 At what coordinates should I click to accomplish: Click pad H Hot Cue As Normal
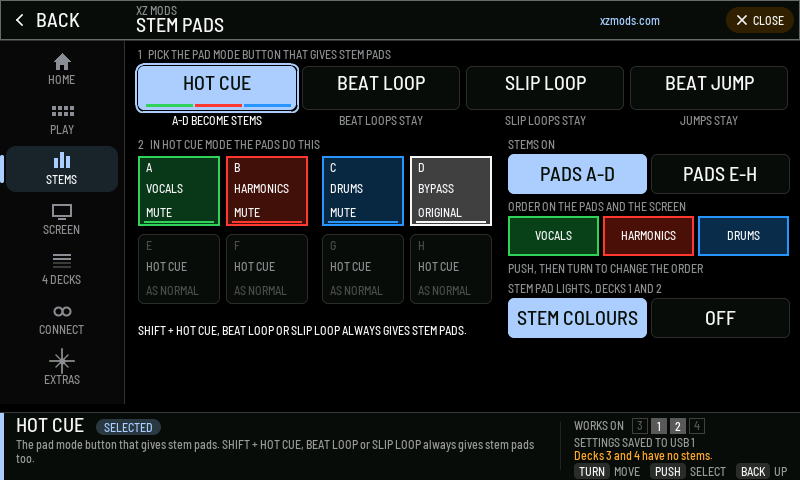tap(451, 269)
